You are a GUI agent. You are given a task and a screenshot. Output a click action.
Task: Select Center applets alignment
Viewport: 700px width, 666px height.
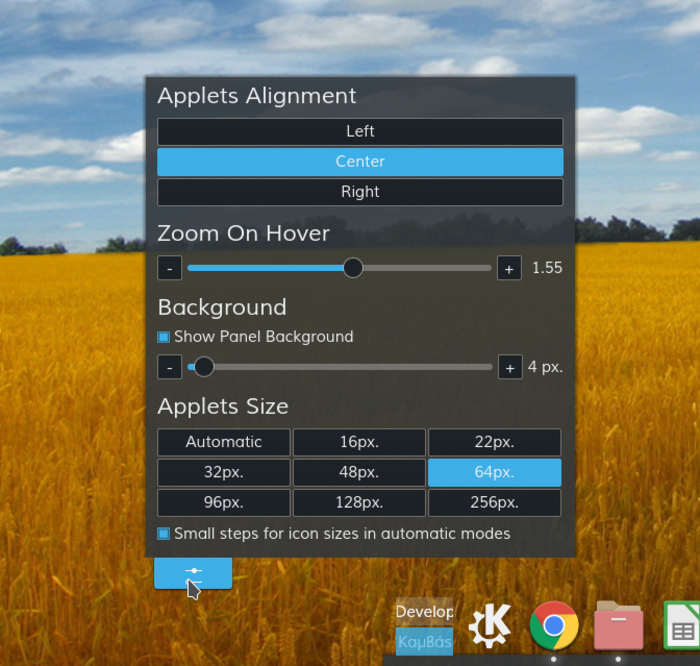pos(360,162)
